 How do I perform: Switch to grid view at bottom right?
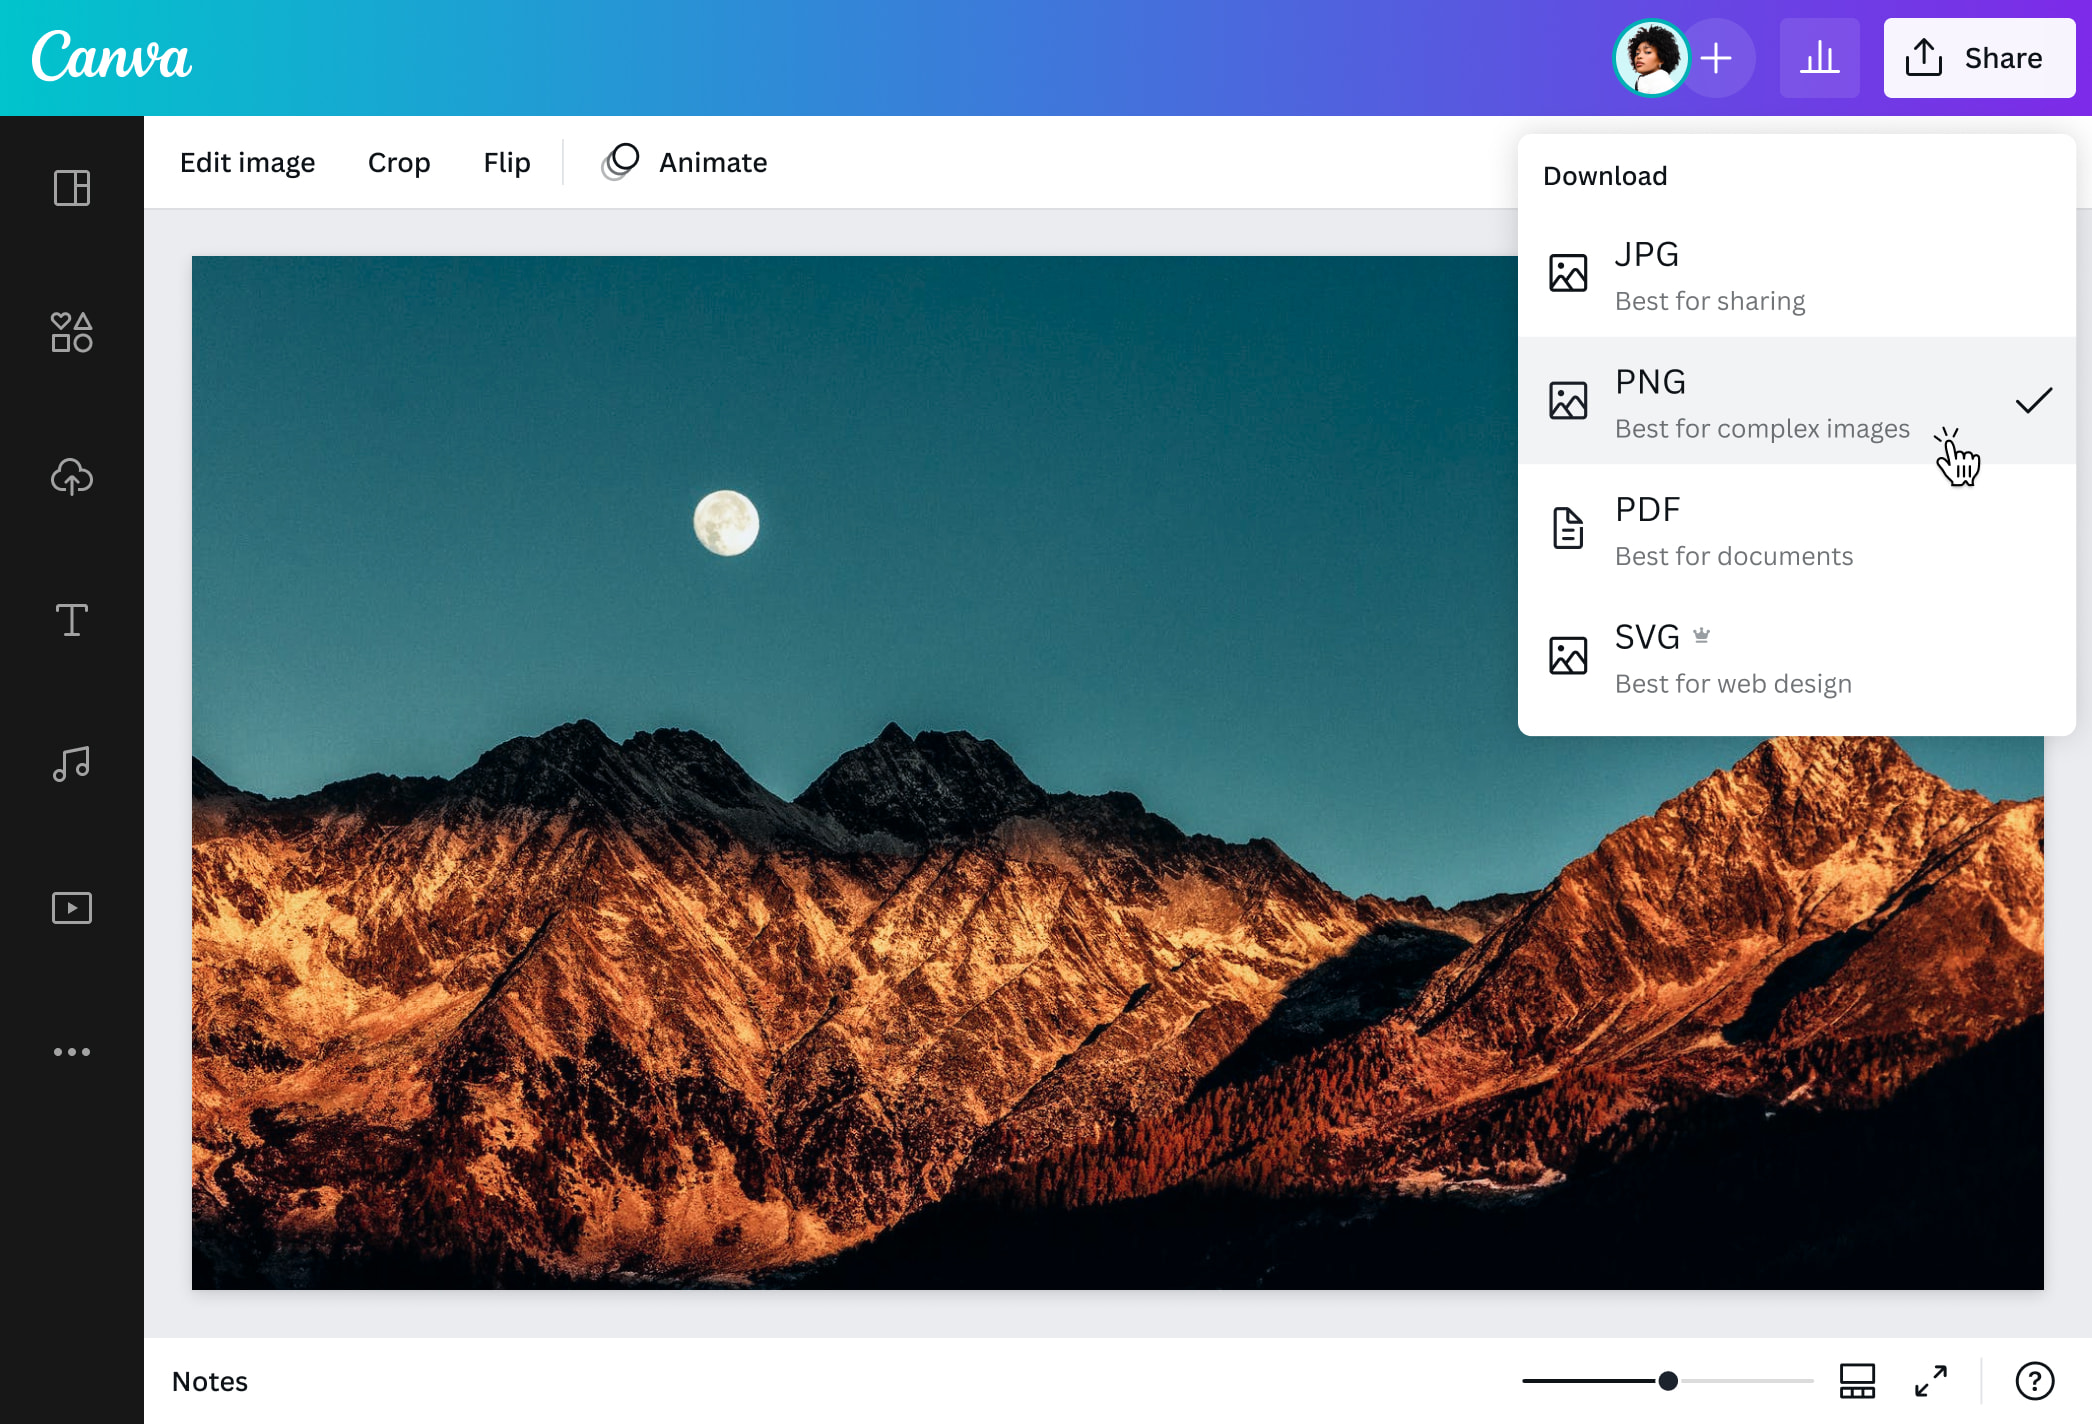tap(1857, 1381)
